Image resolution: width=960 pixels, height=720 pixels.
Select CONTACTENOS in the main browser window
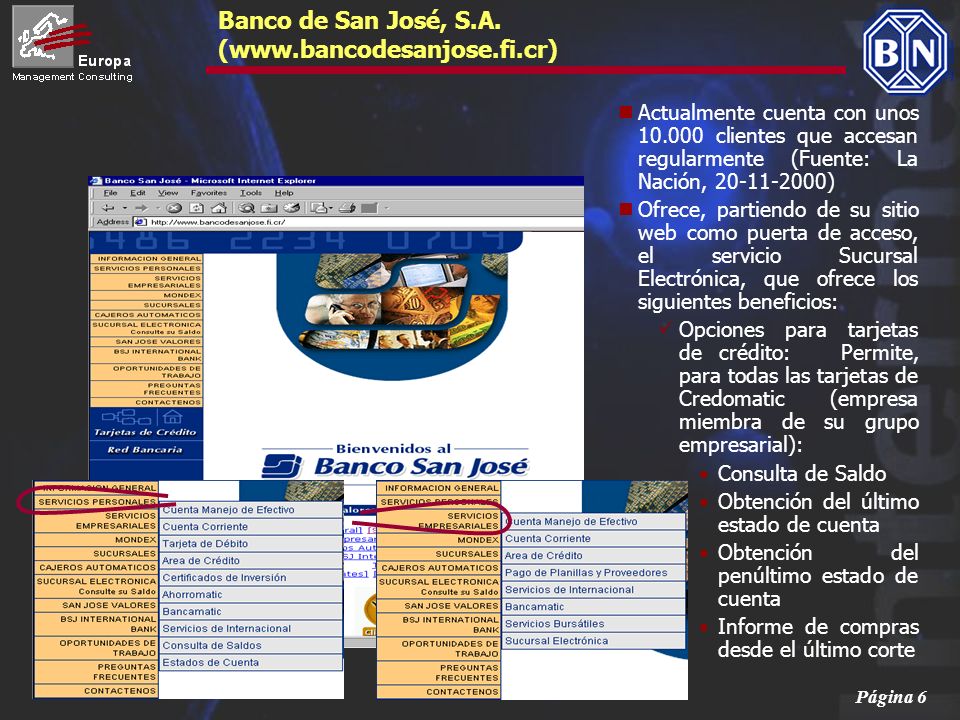(x=146, y=402)
